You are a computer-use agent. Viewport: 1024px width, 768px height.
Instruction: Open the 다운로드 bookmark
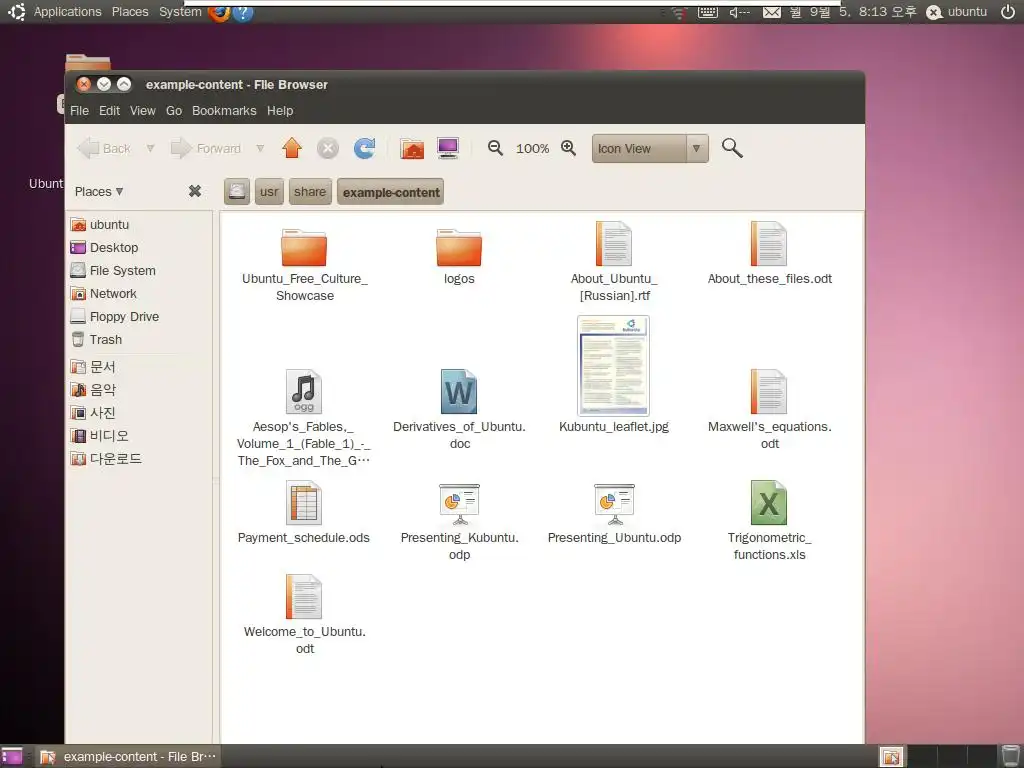tap(140, 458)
